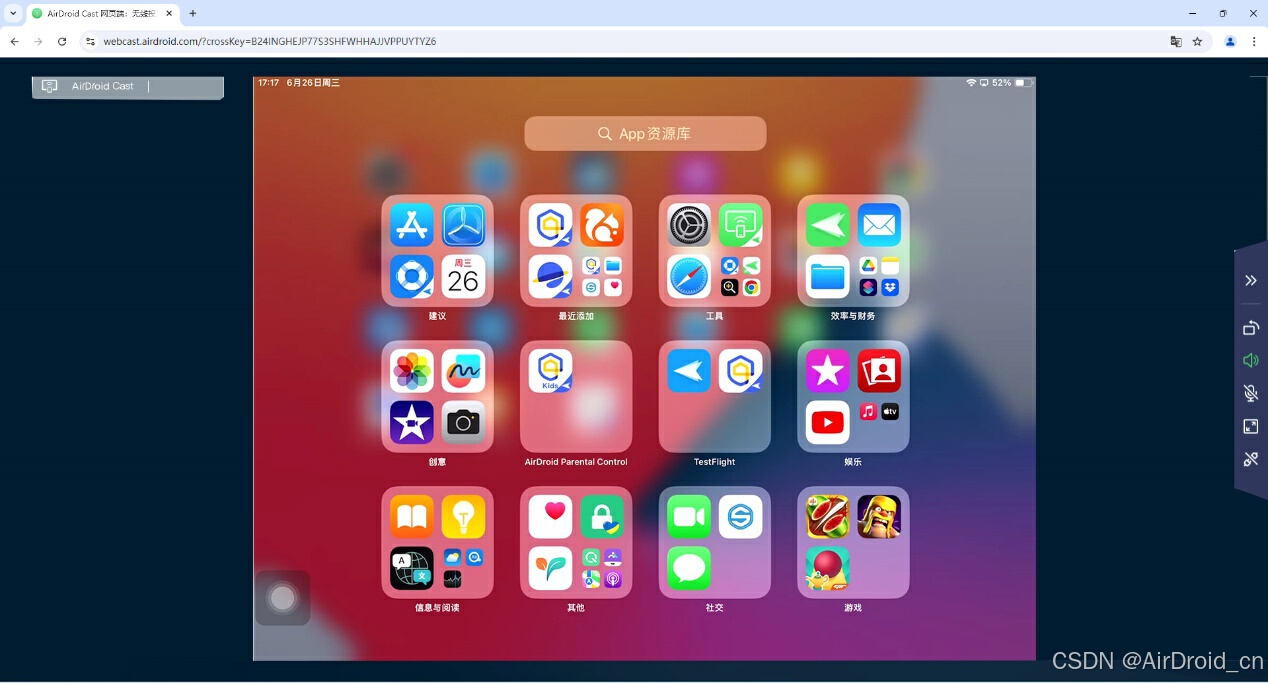The width and height of the screenshot is (1268, 683).
Task: Open the blue S app in 社交
Action: 740,517
